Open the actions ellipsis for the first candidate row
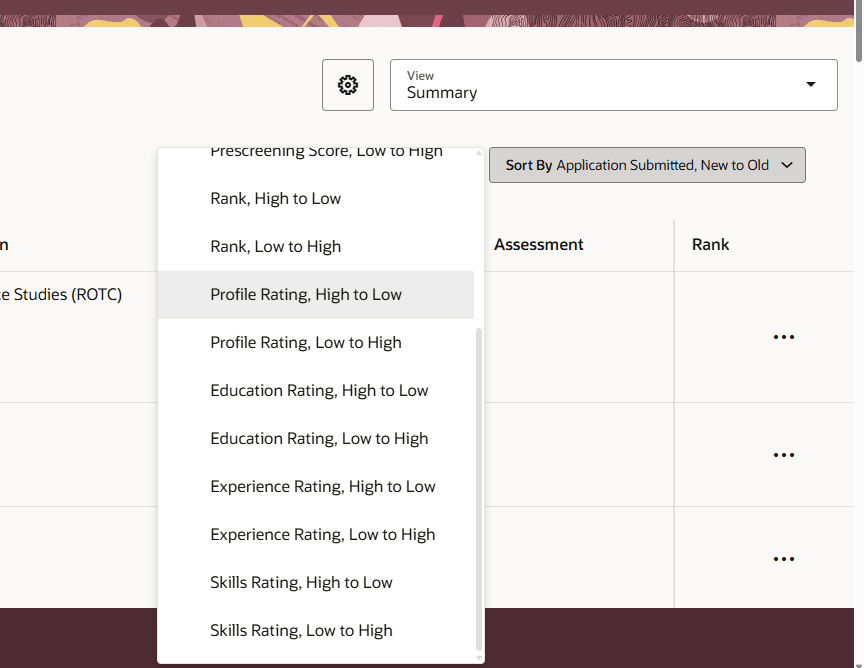Viewport: 864px width, 668px height. click(x=784, y=336)
